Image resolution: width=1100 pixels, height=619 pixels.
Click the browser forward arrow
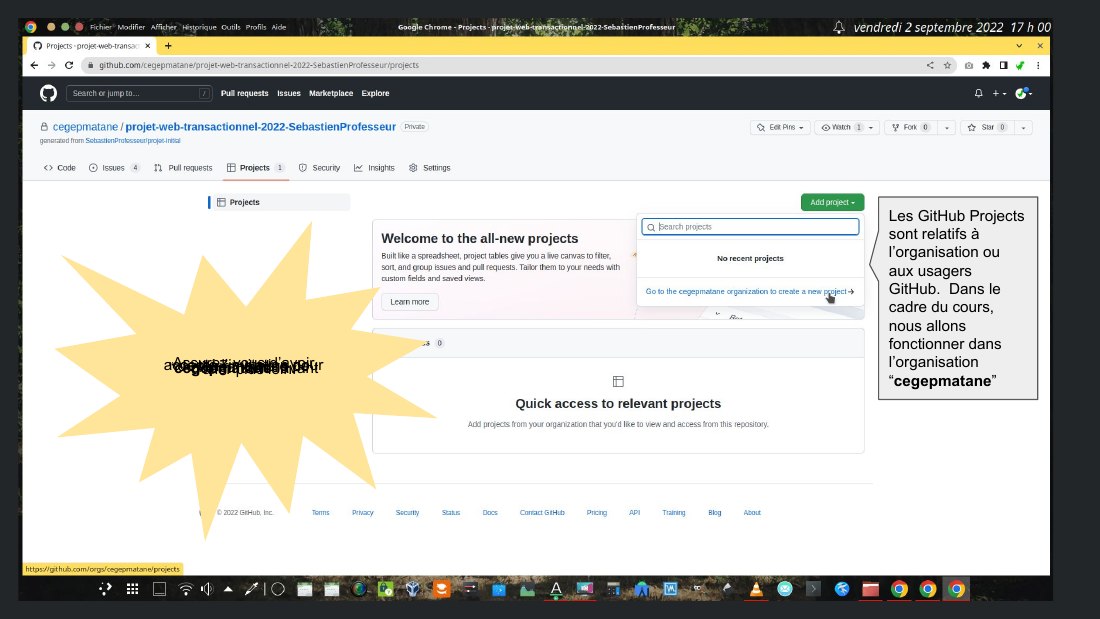pos(51,65)
